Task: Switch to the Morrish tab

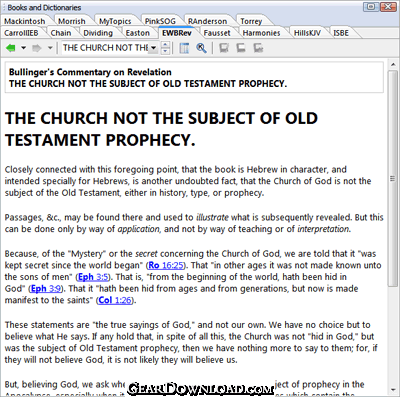Action: coord(72,21)
